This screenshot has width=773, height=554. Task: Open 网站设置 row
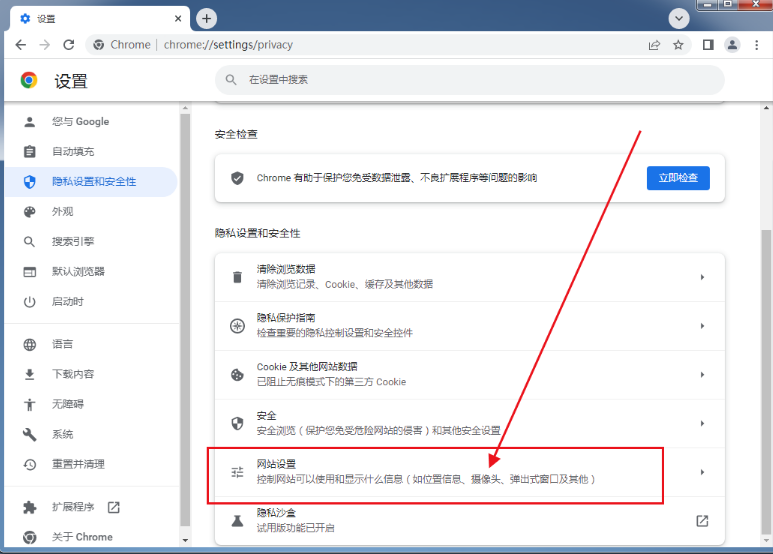(x=469, y=472)
